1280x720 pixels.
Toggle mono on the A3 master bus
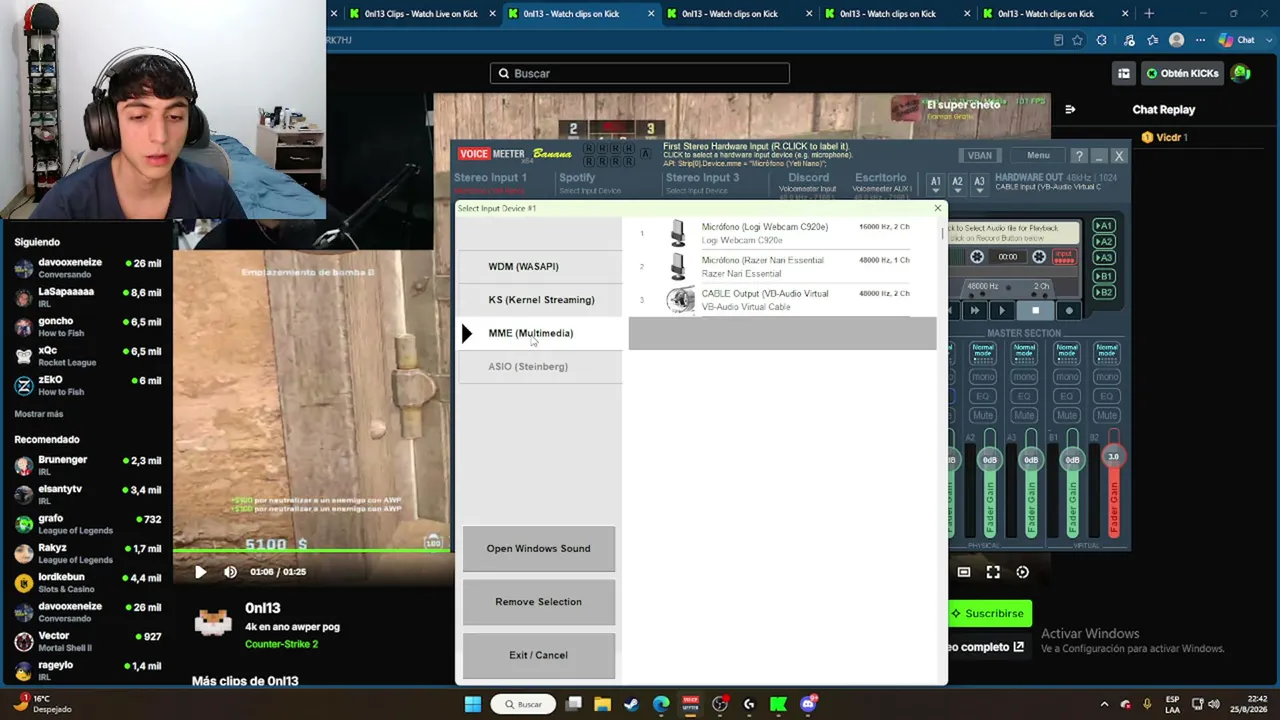point(1024,377)
